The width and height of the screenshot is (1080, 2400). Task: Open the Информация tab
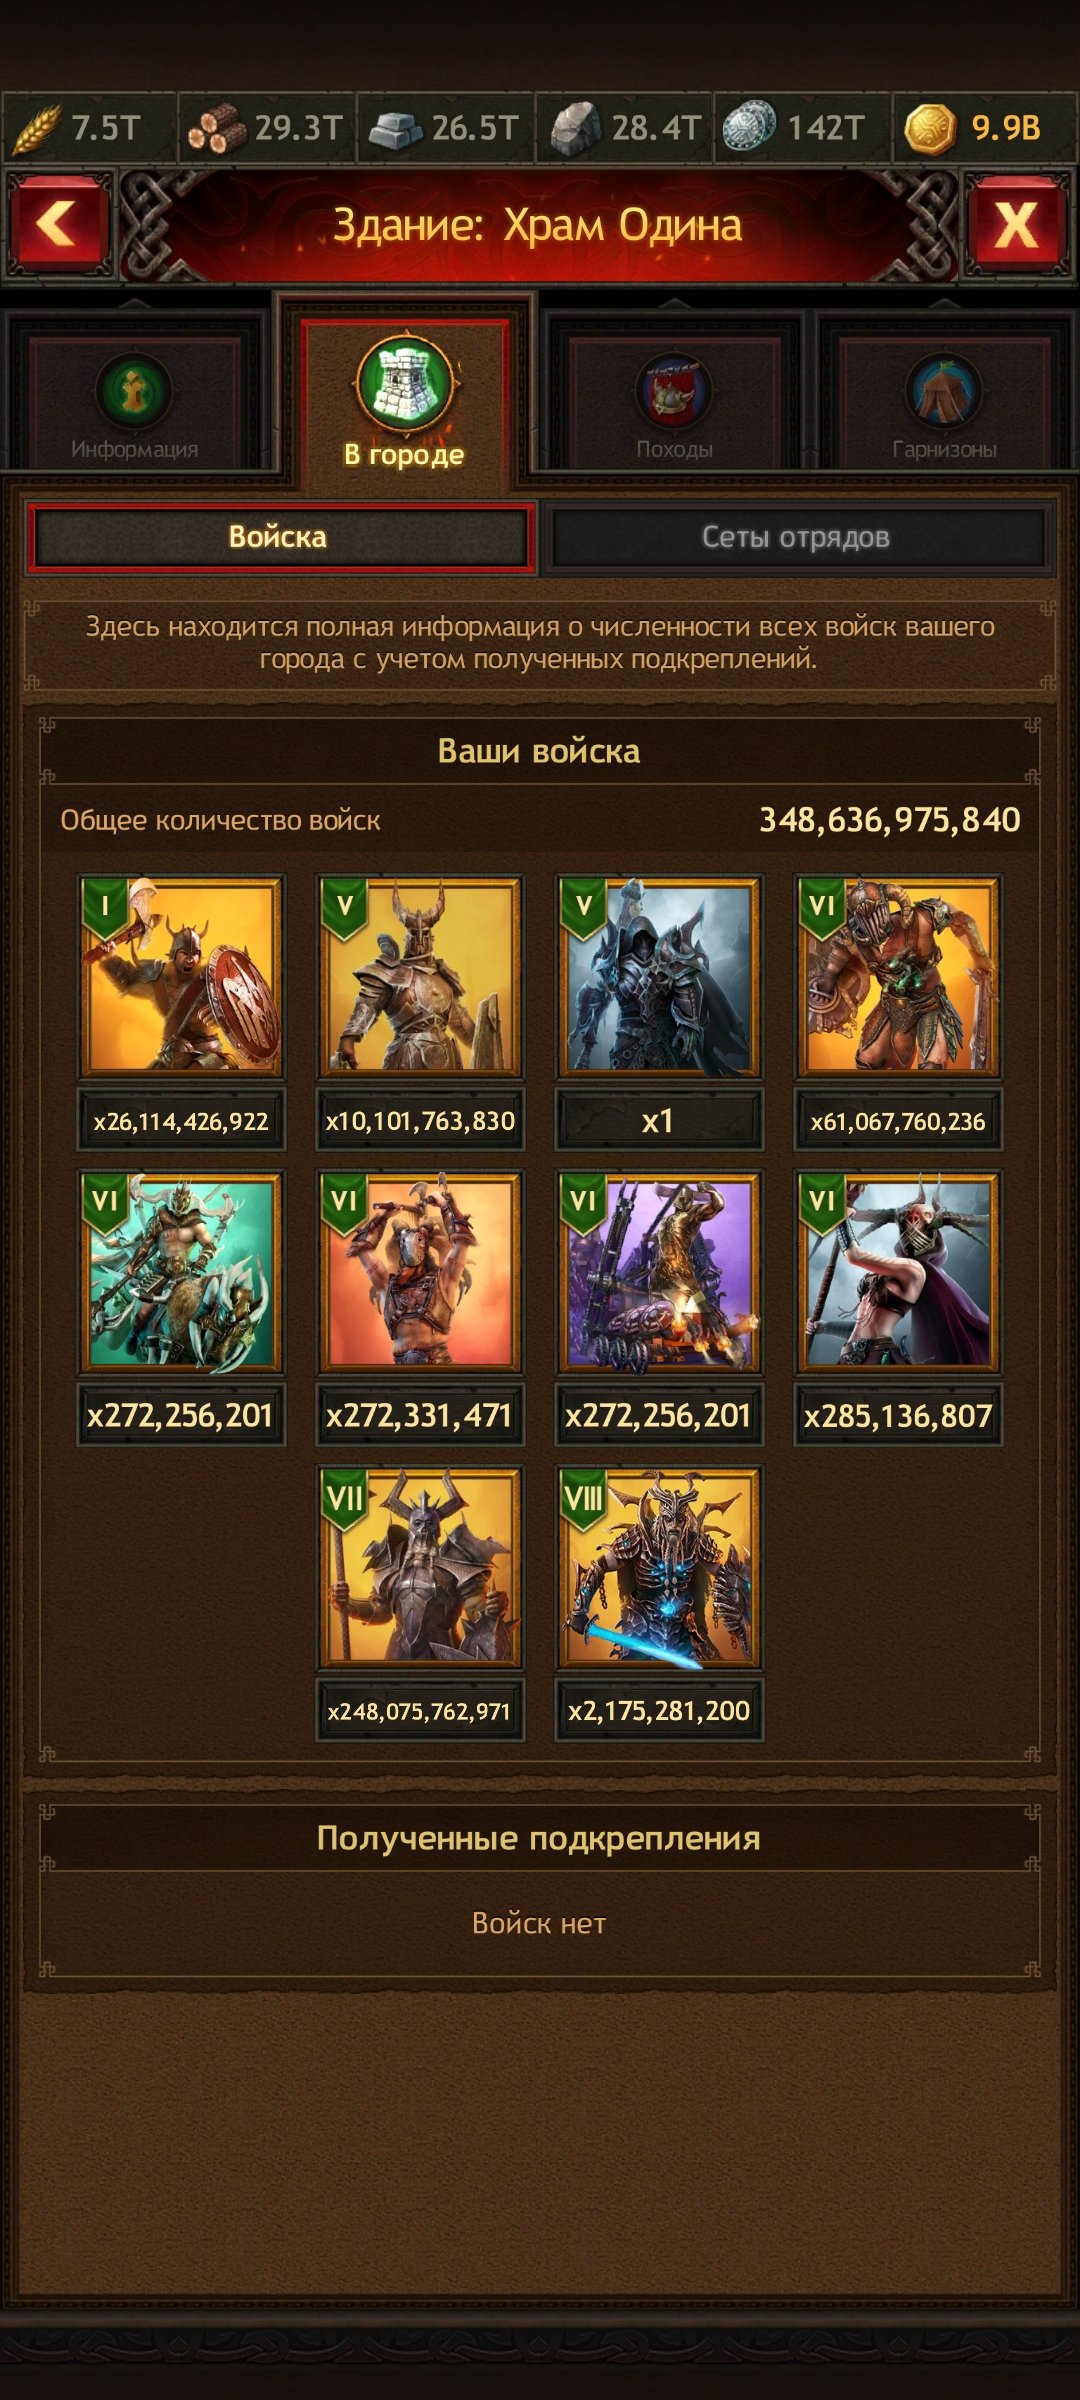click(x=135, y=401)
